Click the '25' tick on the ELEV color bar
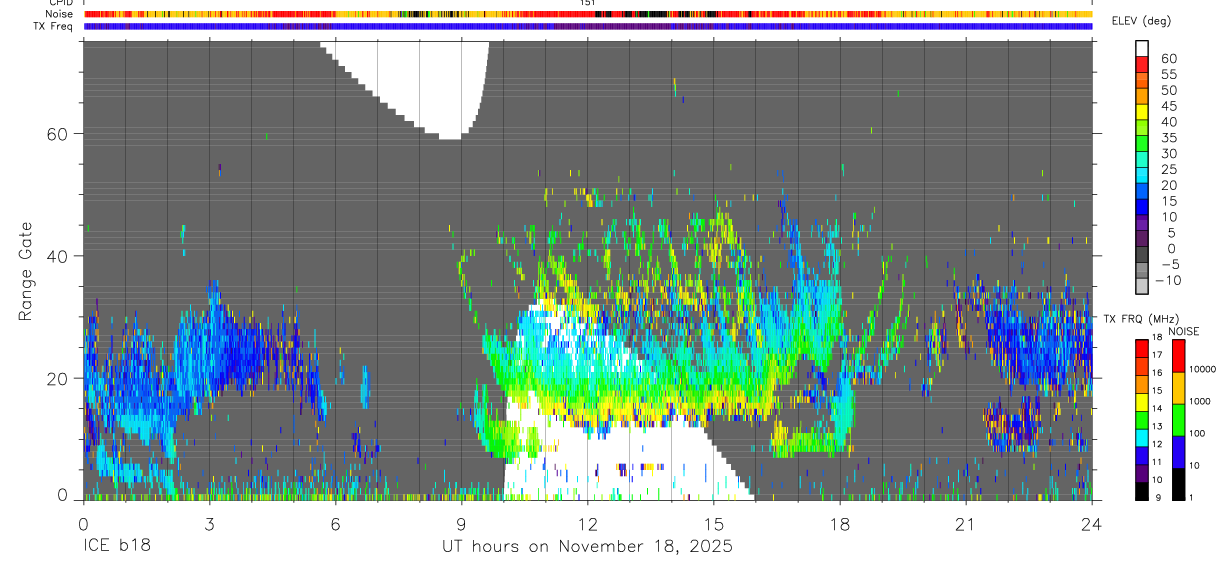 [1168, 170]
